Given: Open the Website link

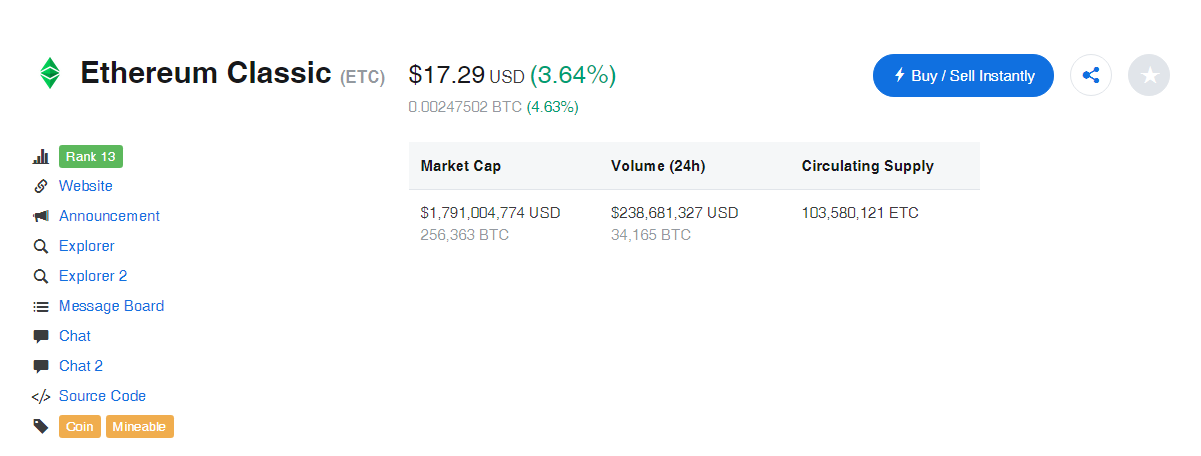Looking at the screenshot, I should [x=86, y=186].
